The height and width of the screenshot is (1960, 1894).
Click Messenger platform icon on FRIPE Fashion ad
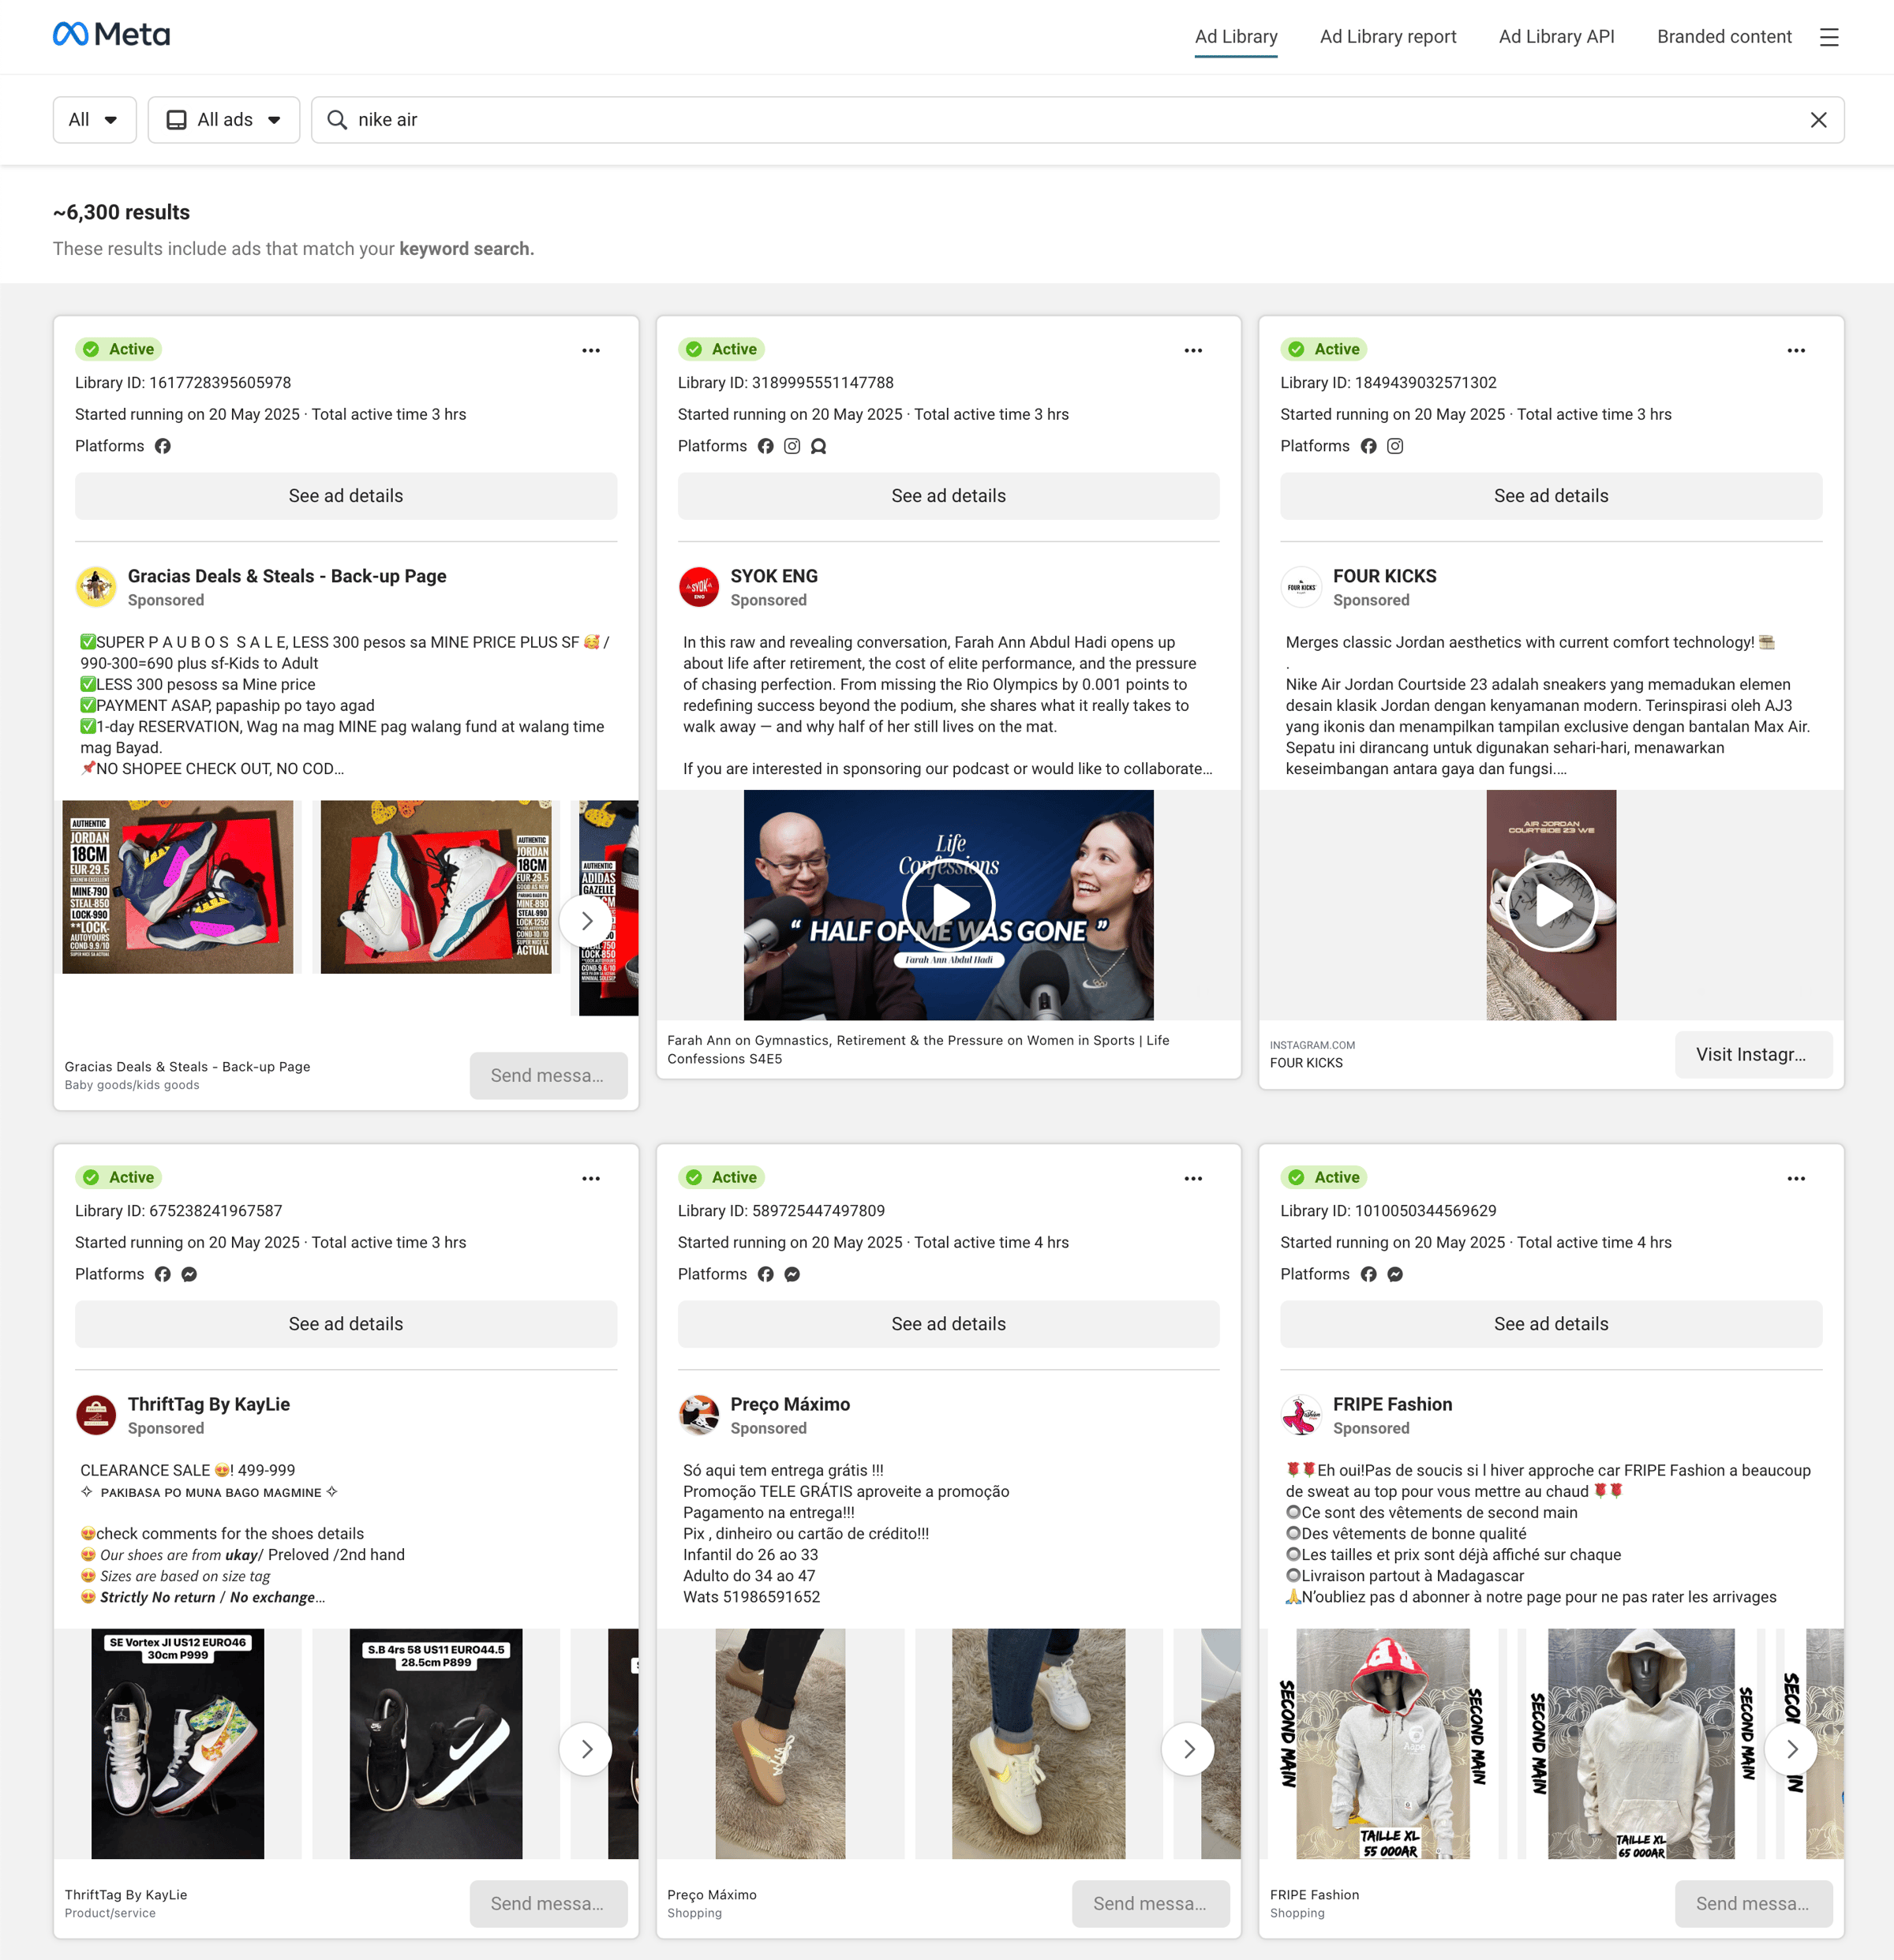tap(1395, 1274)
